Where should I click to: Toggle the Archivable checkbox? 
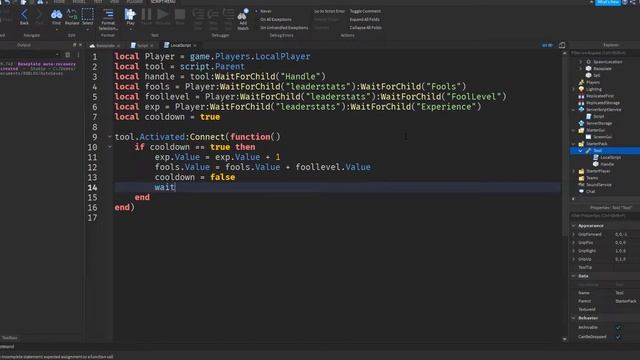pos(618,327)
